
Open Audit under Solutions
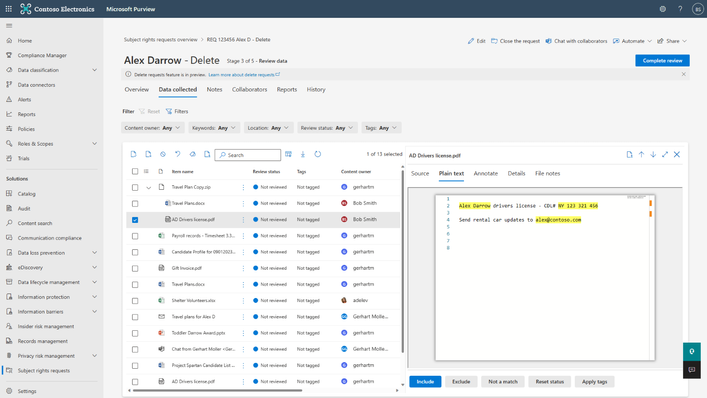tap(24, 209)
